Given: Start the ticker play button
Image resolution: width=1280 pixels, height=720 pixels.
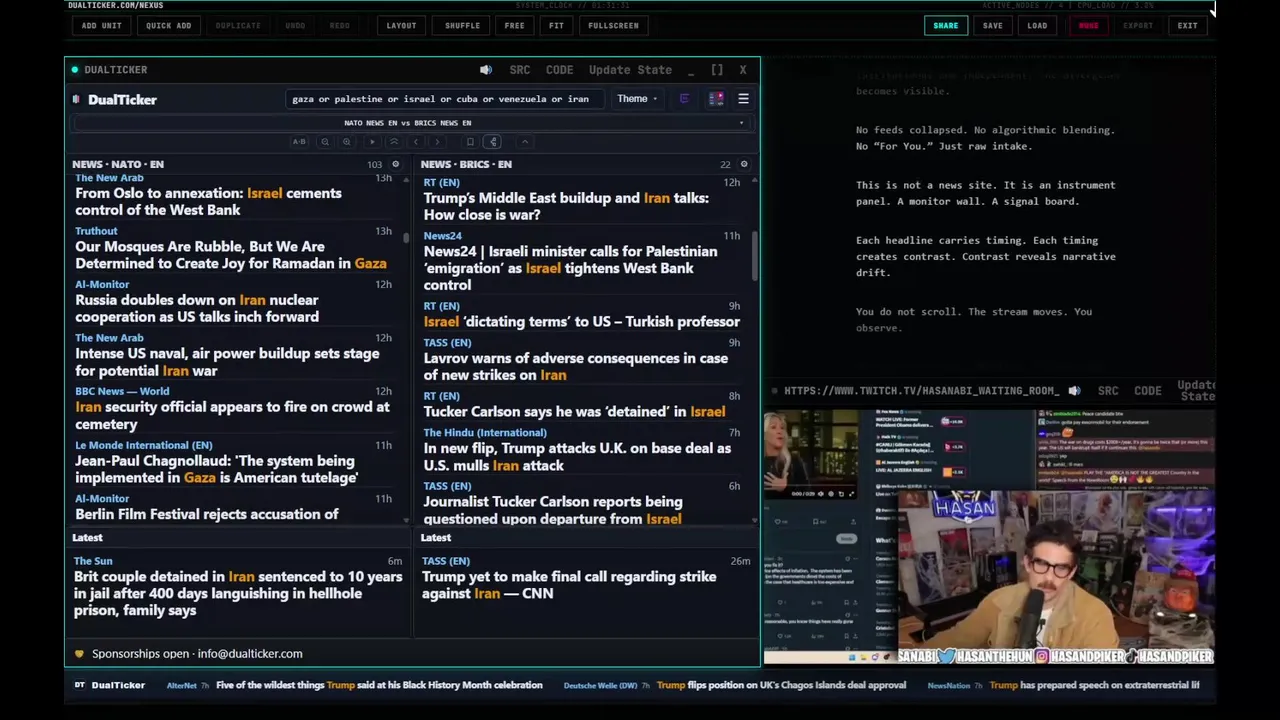Looking at the screenshot, I should click(372, 142).
